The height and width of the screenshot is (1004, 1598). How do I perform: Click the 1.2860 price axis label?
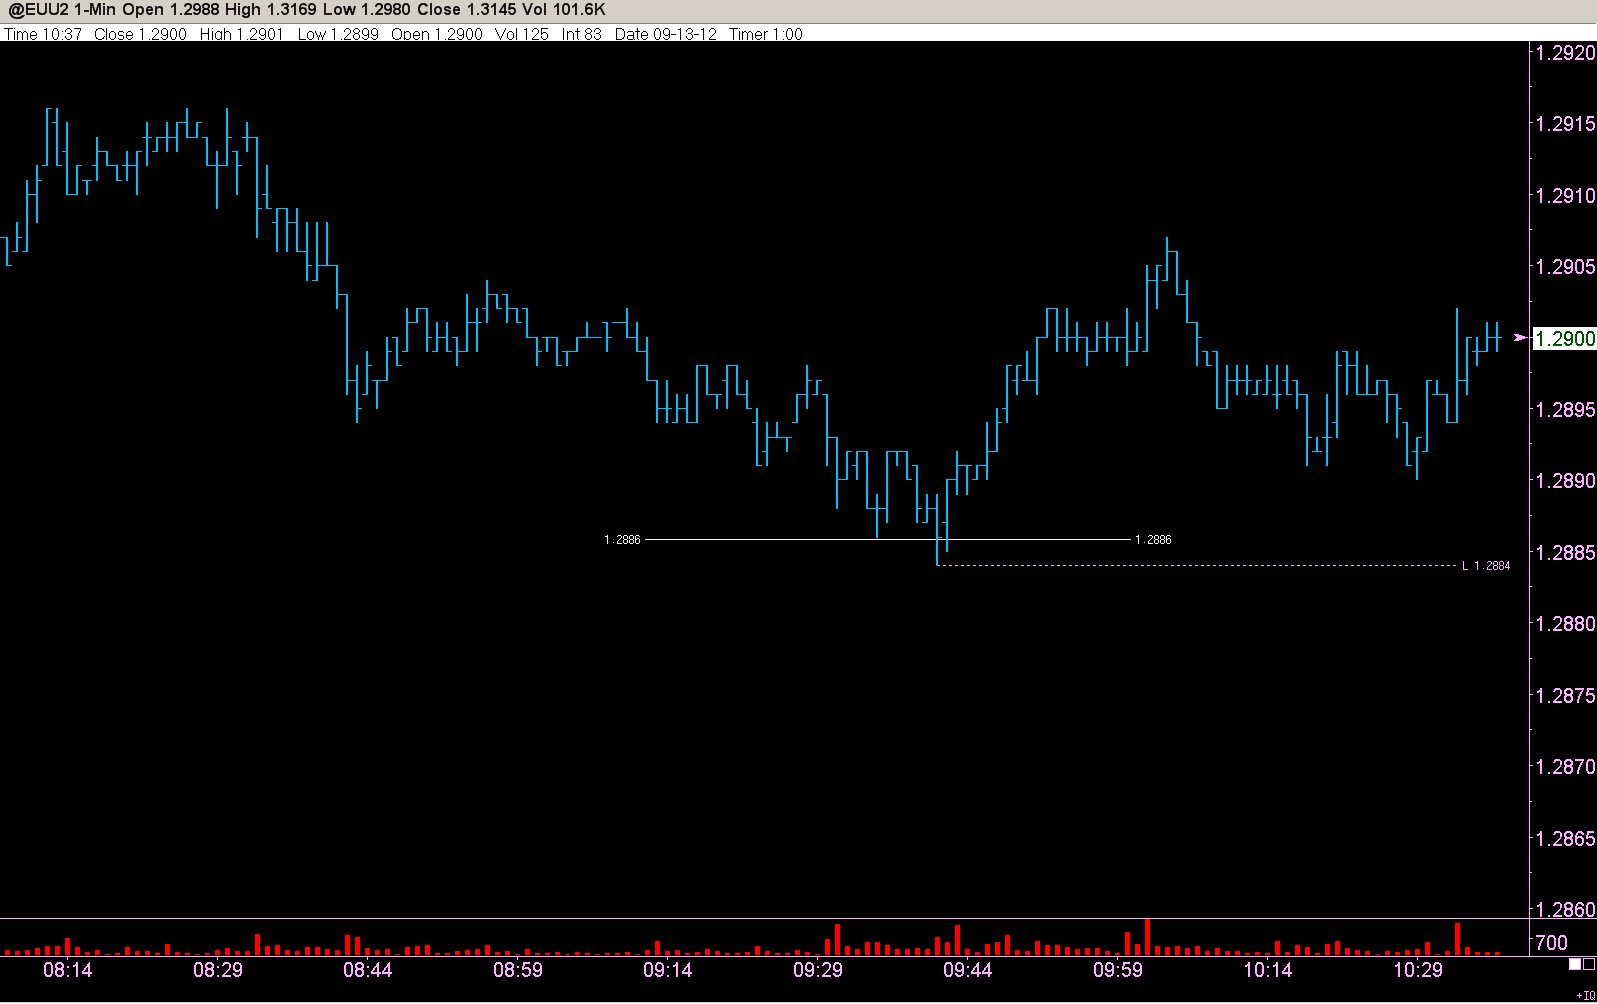click(1565, 910)
